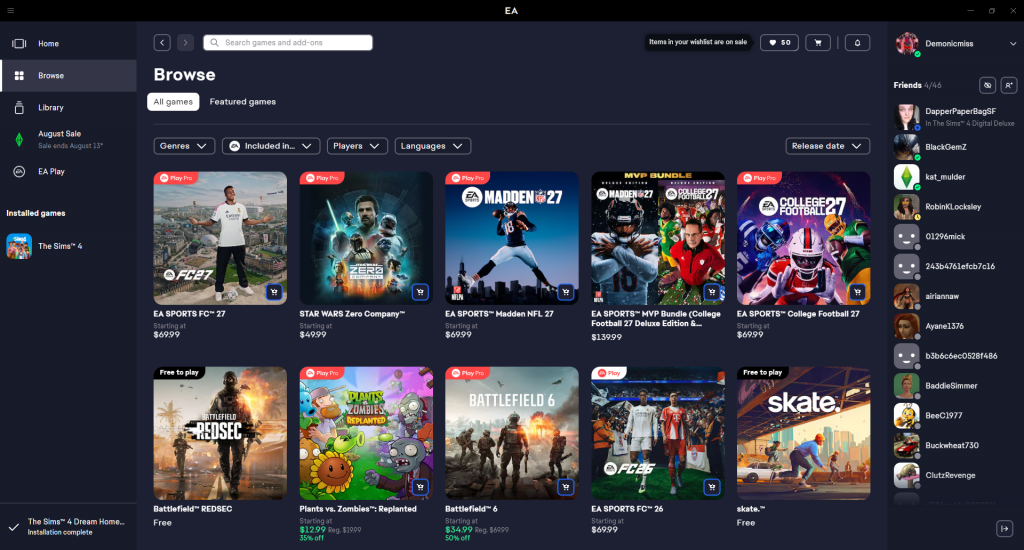Screen dimensions: 1024x550
Task: Switch to the All games tab
Action: click(x=173, y=102)
